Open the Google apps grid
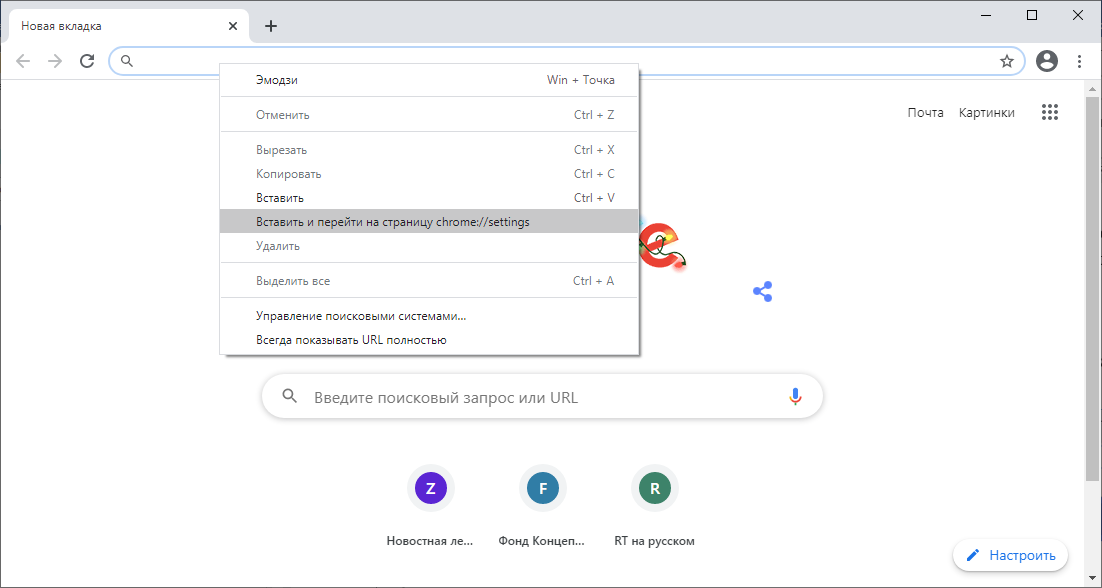Screen dimensions: 1102x588 1049,112
